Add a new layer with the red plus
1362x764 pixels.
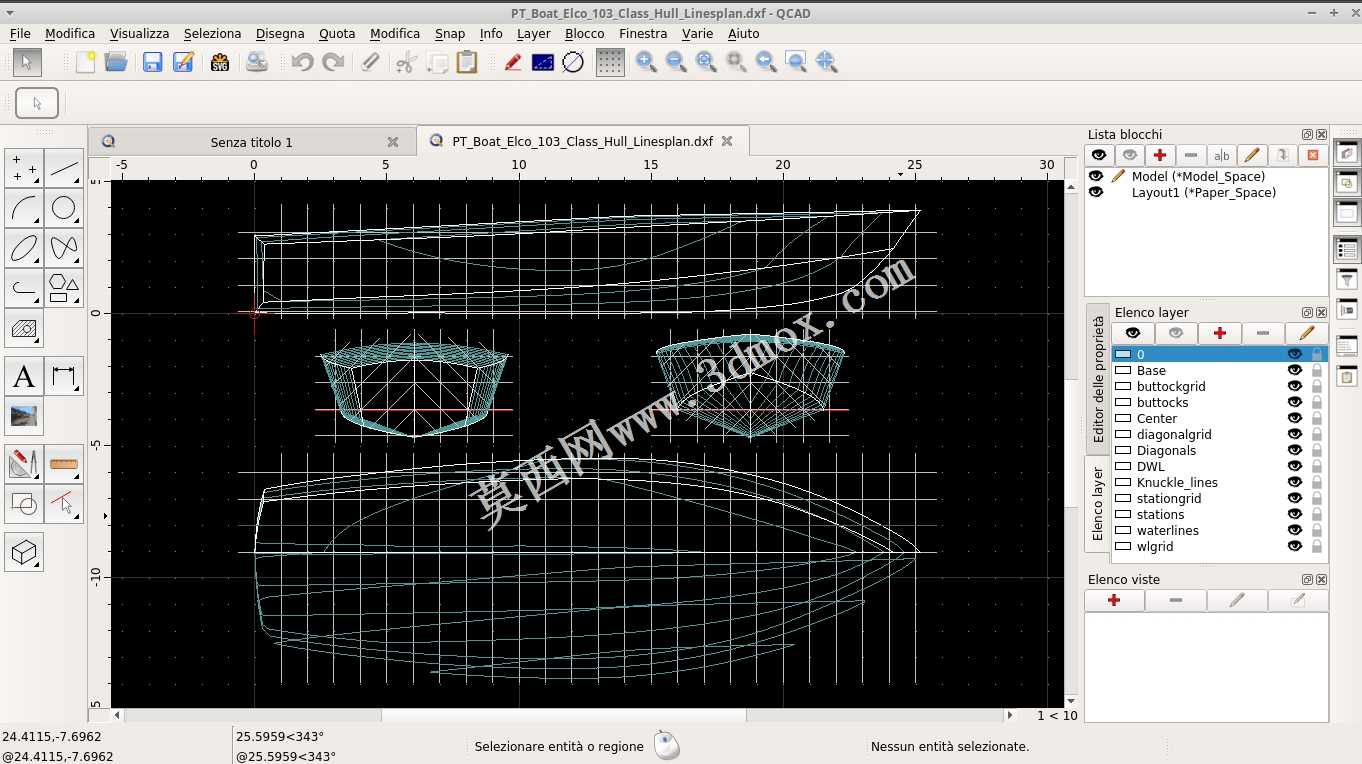1219,333
